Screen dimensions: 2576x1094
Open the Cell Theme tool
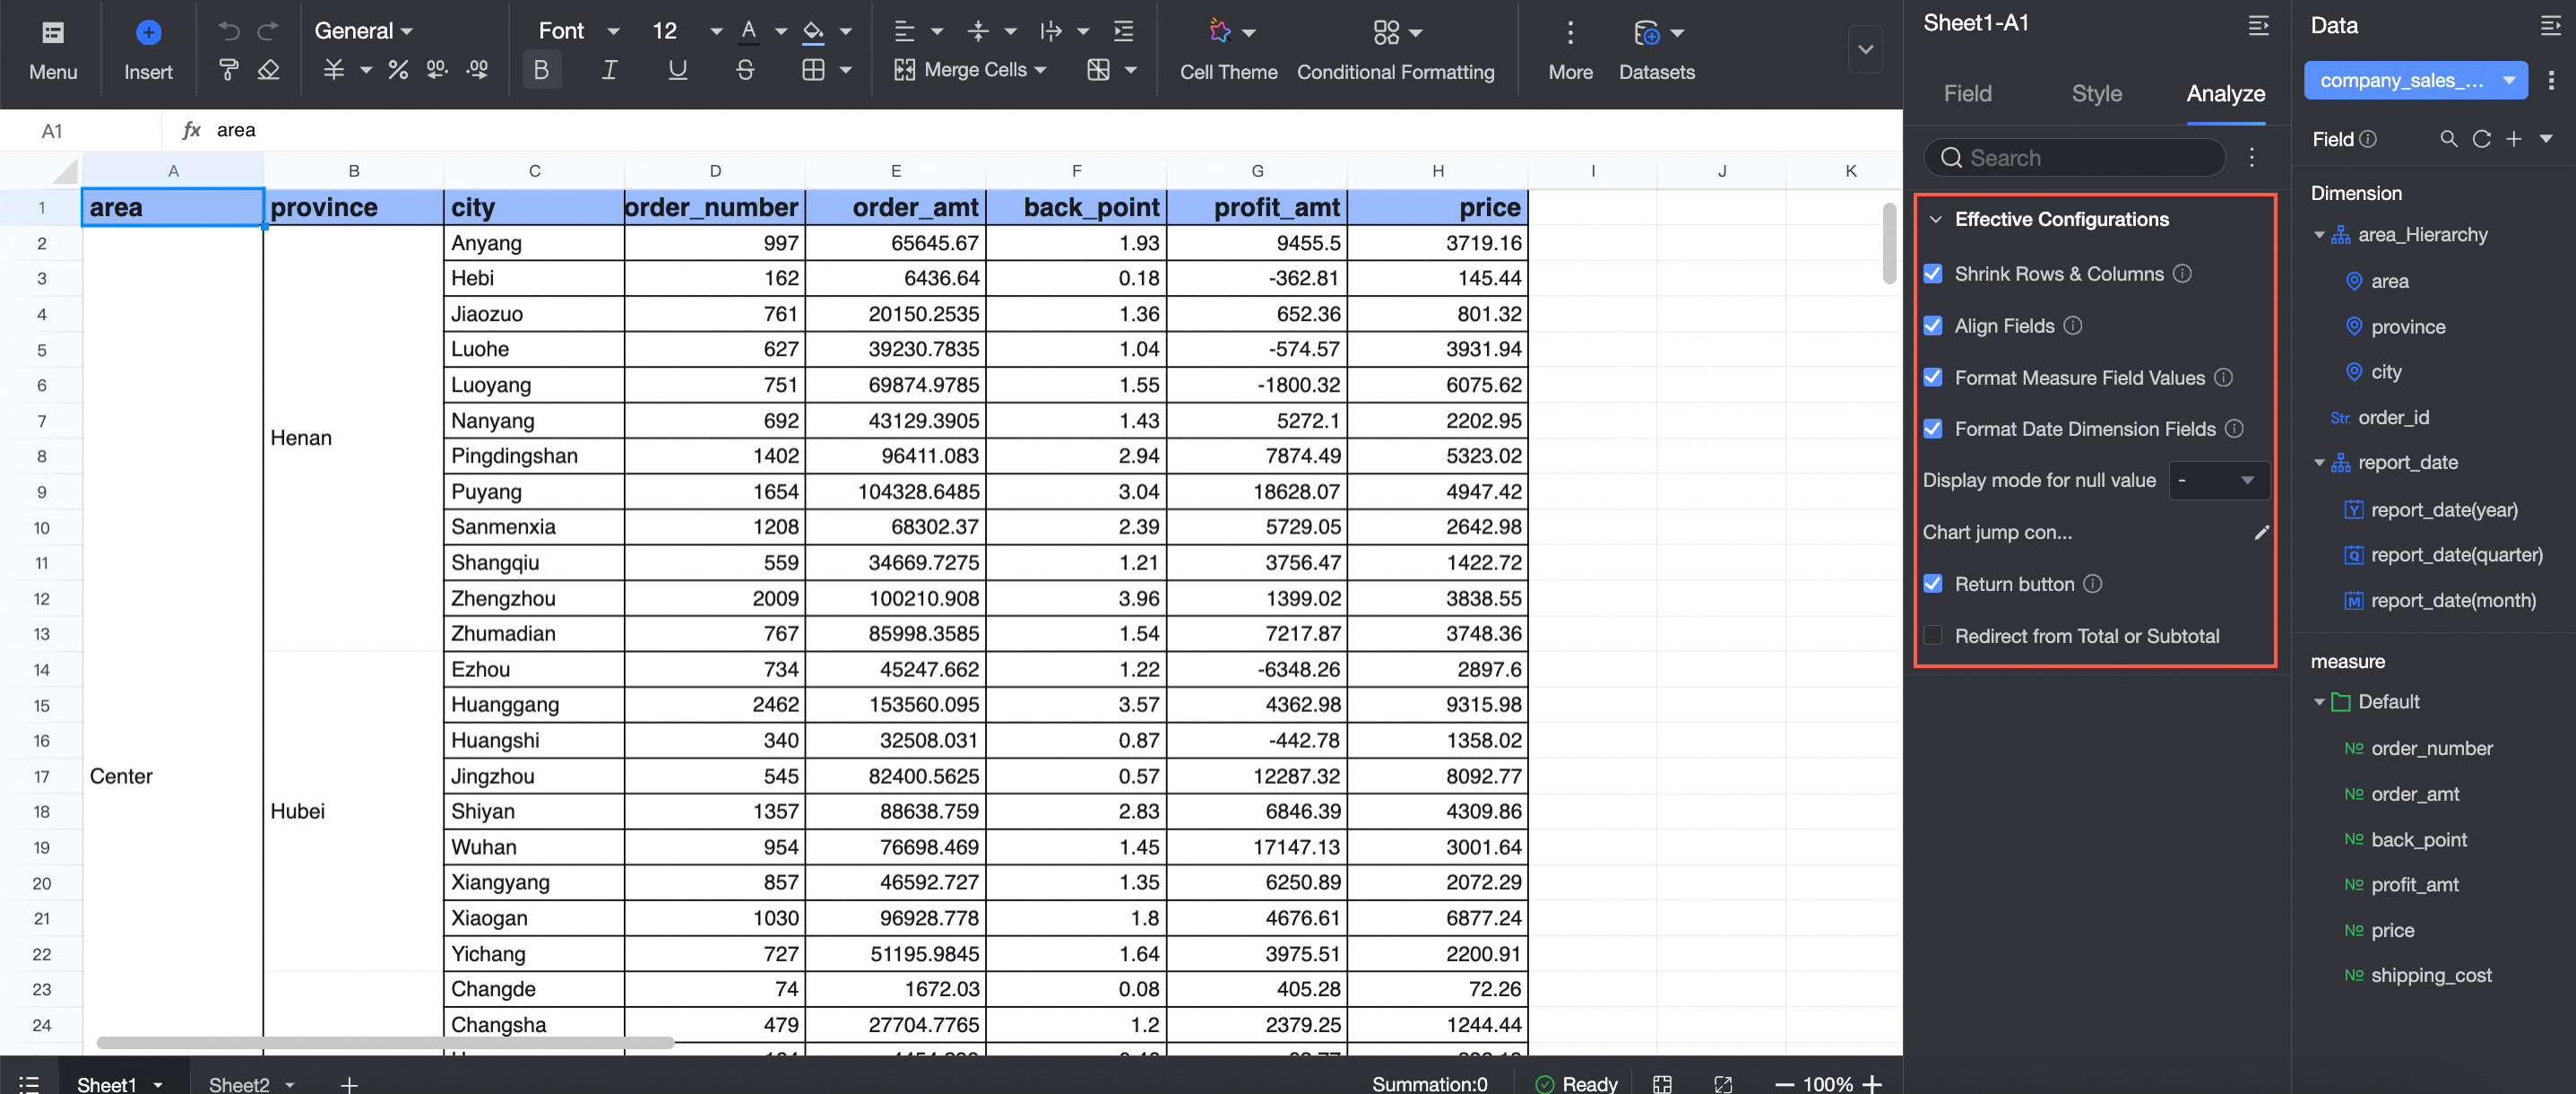pos(1228,50)
